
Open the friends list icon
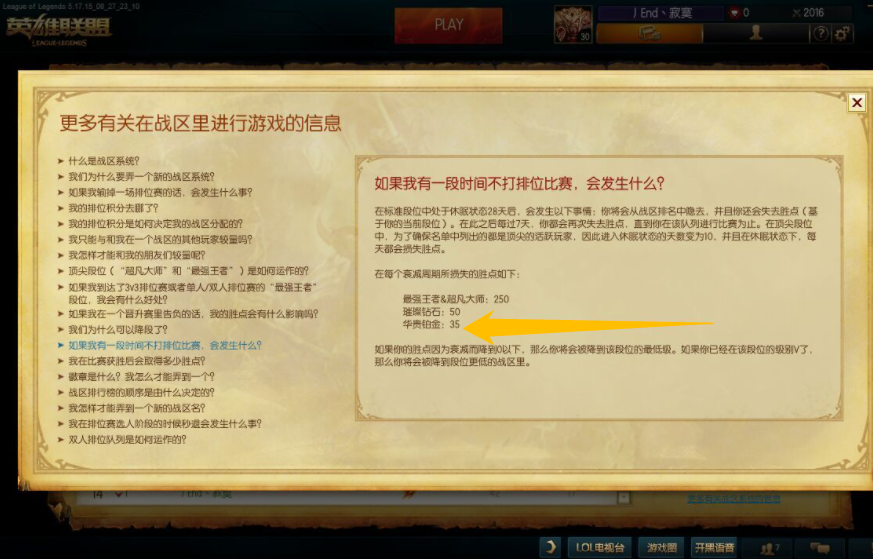pyautogui.click(x=770, y=548)
